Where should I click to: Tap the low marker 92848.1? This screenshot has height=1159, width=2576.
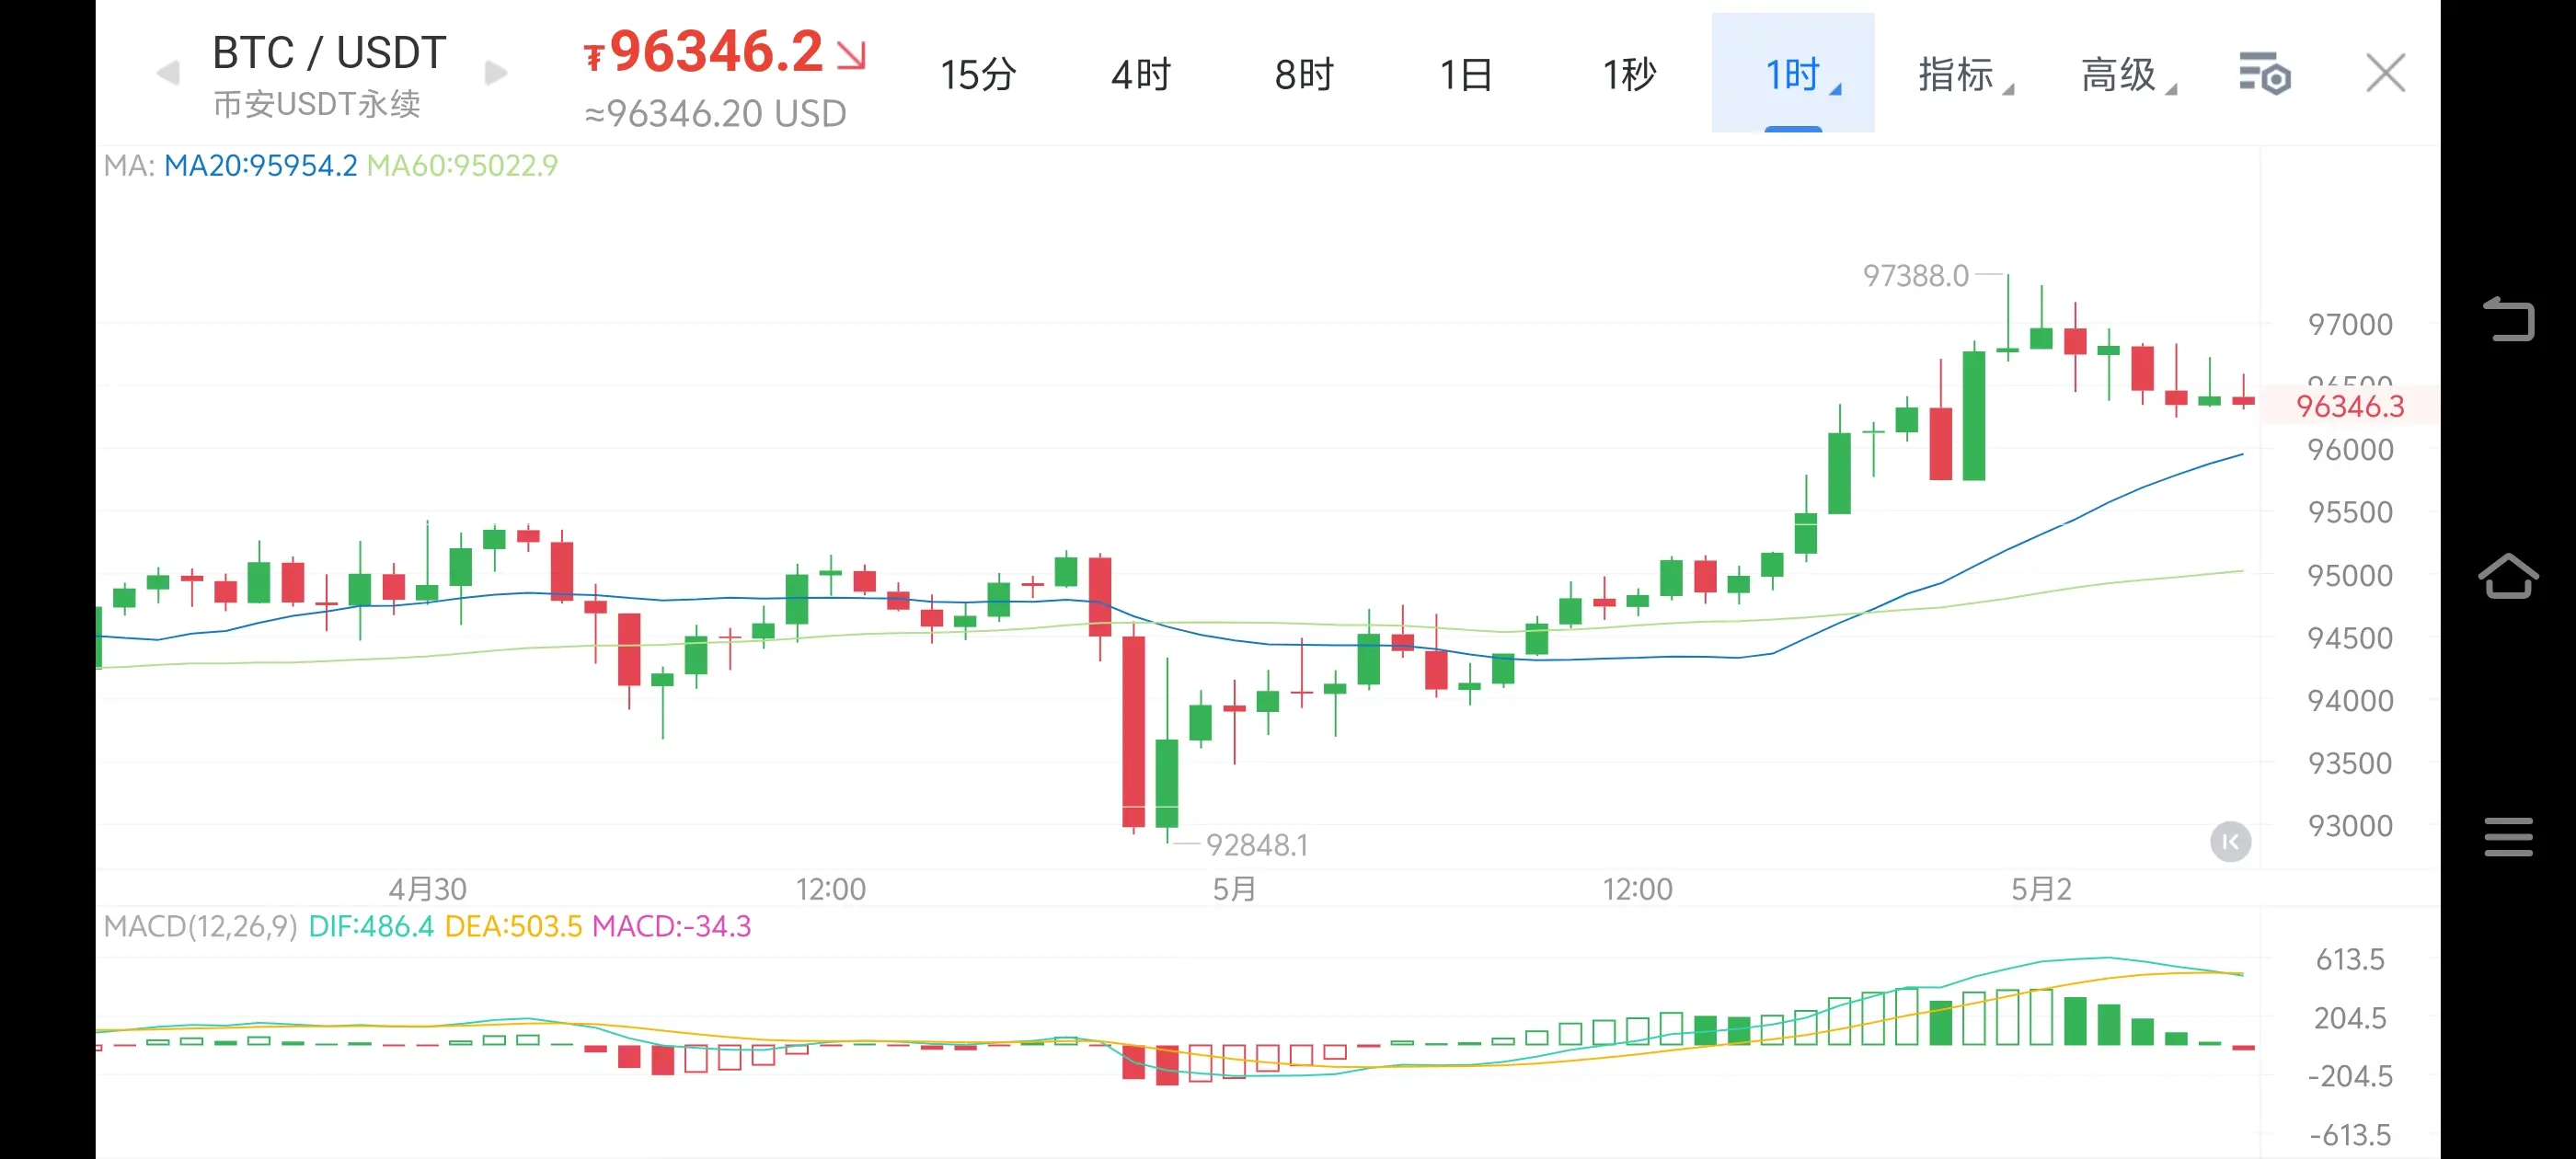pyautogui.click(x=1257, y=845)
